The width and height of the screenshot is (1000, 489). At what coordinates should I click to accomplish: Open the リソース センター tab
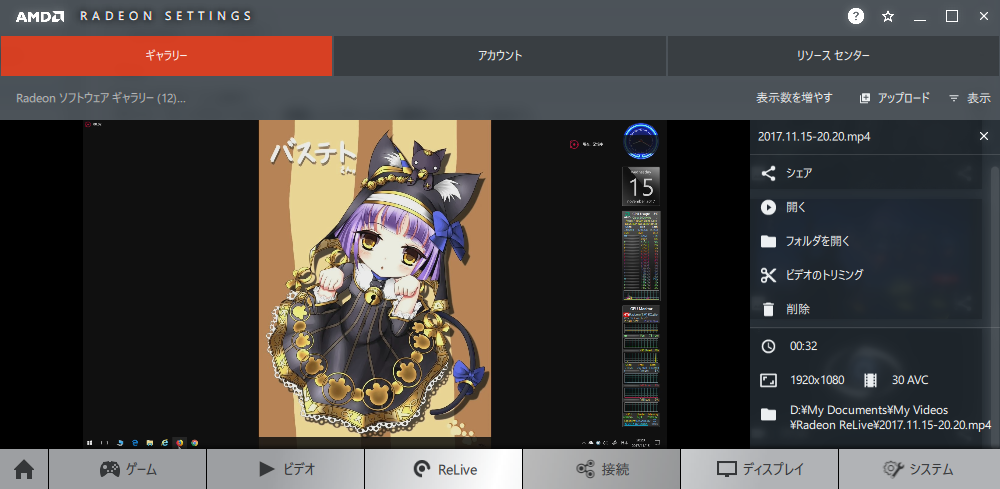click(833, 55)
